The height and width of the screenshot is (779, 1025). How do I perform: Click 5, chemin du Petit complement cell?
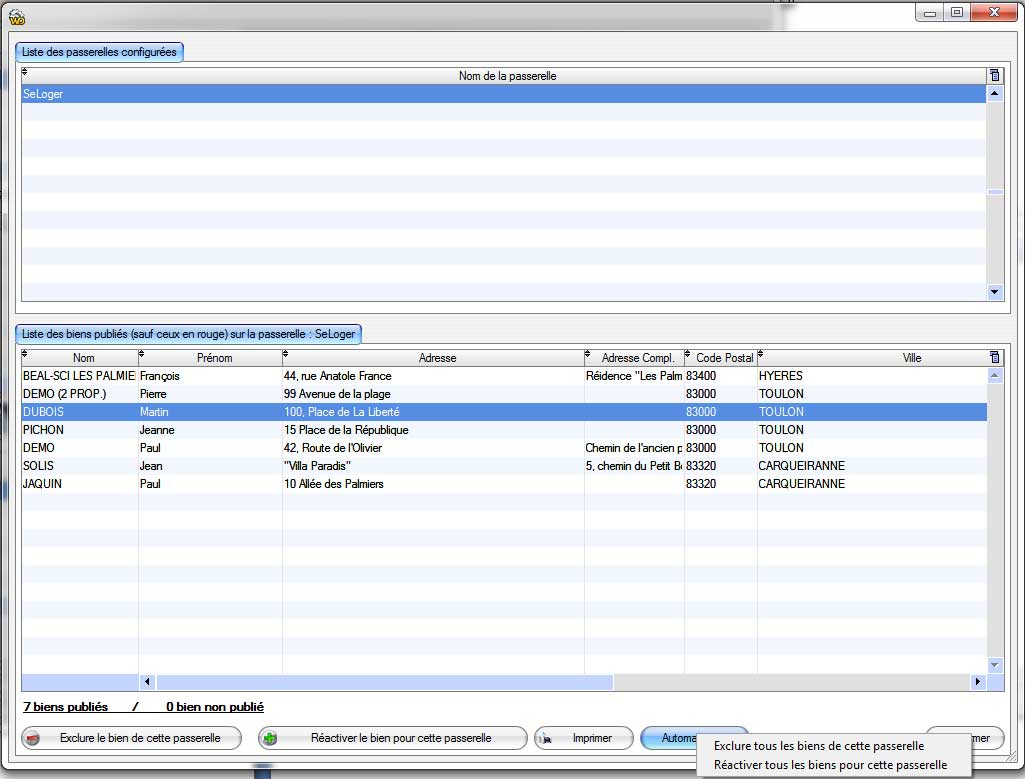click(x=633, y=466)
